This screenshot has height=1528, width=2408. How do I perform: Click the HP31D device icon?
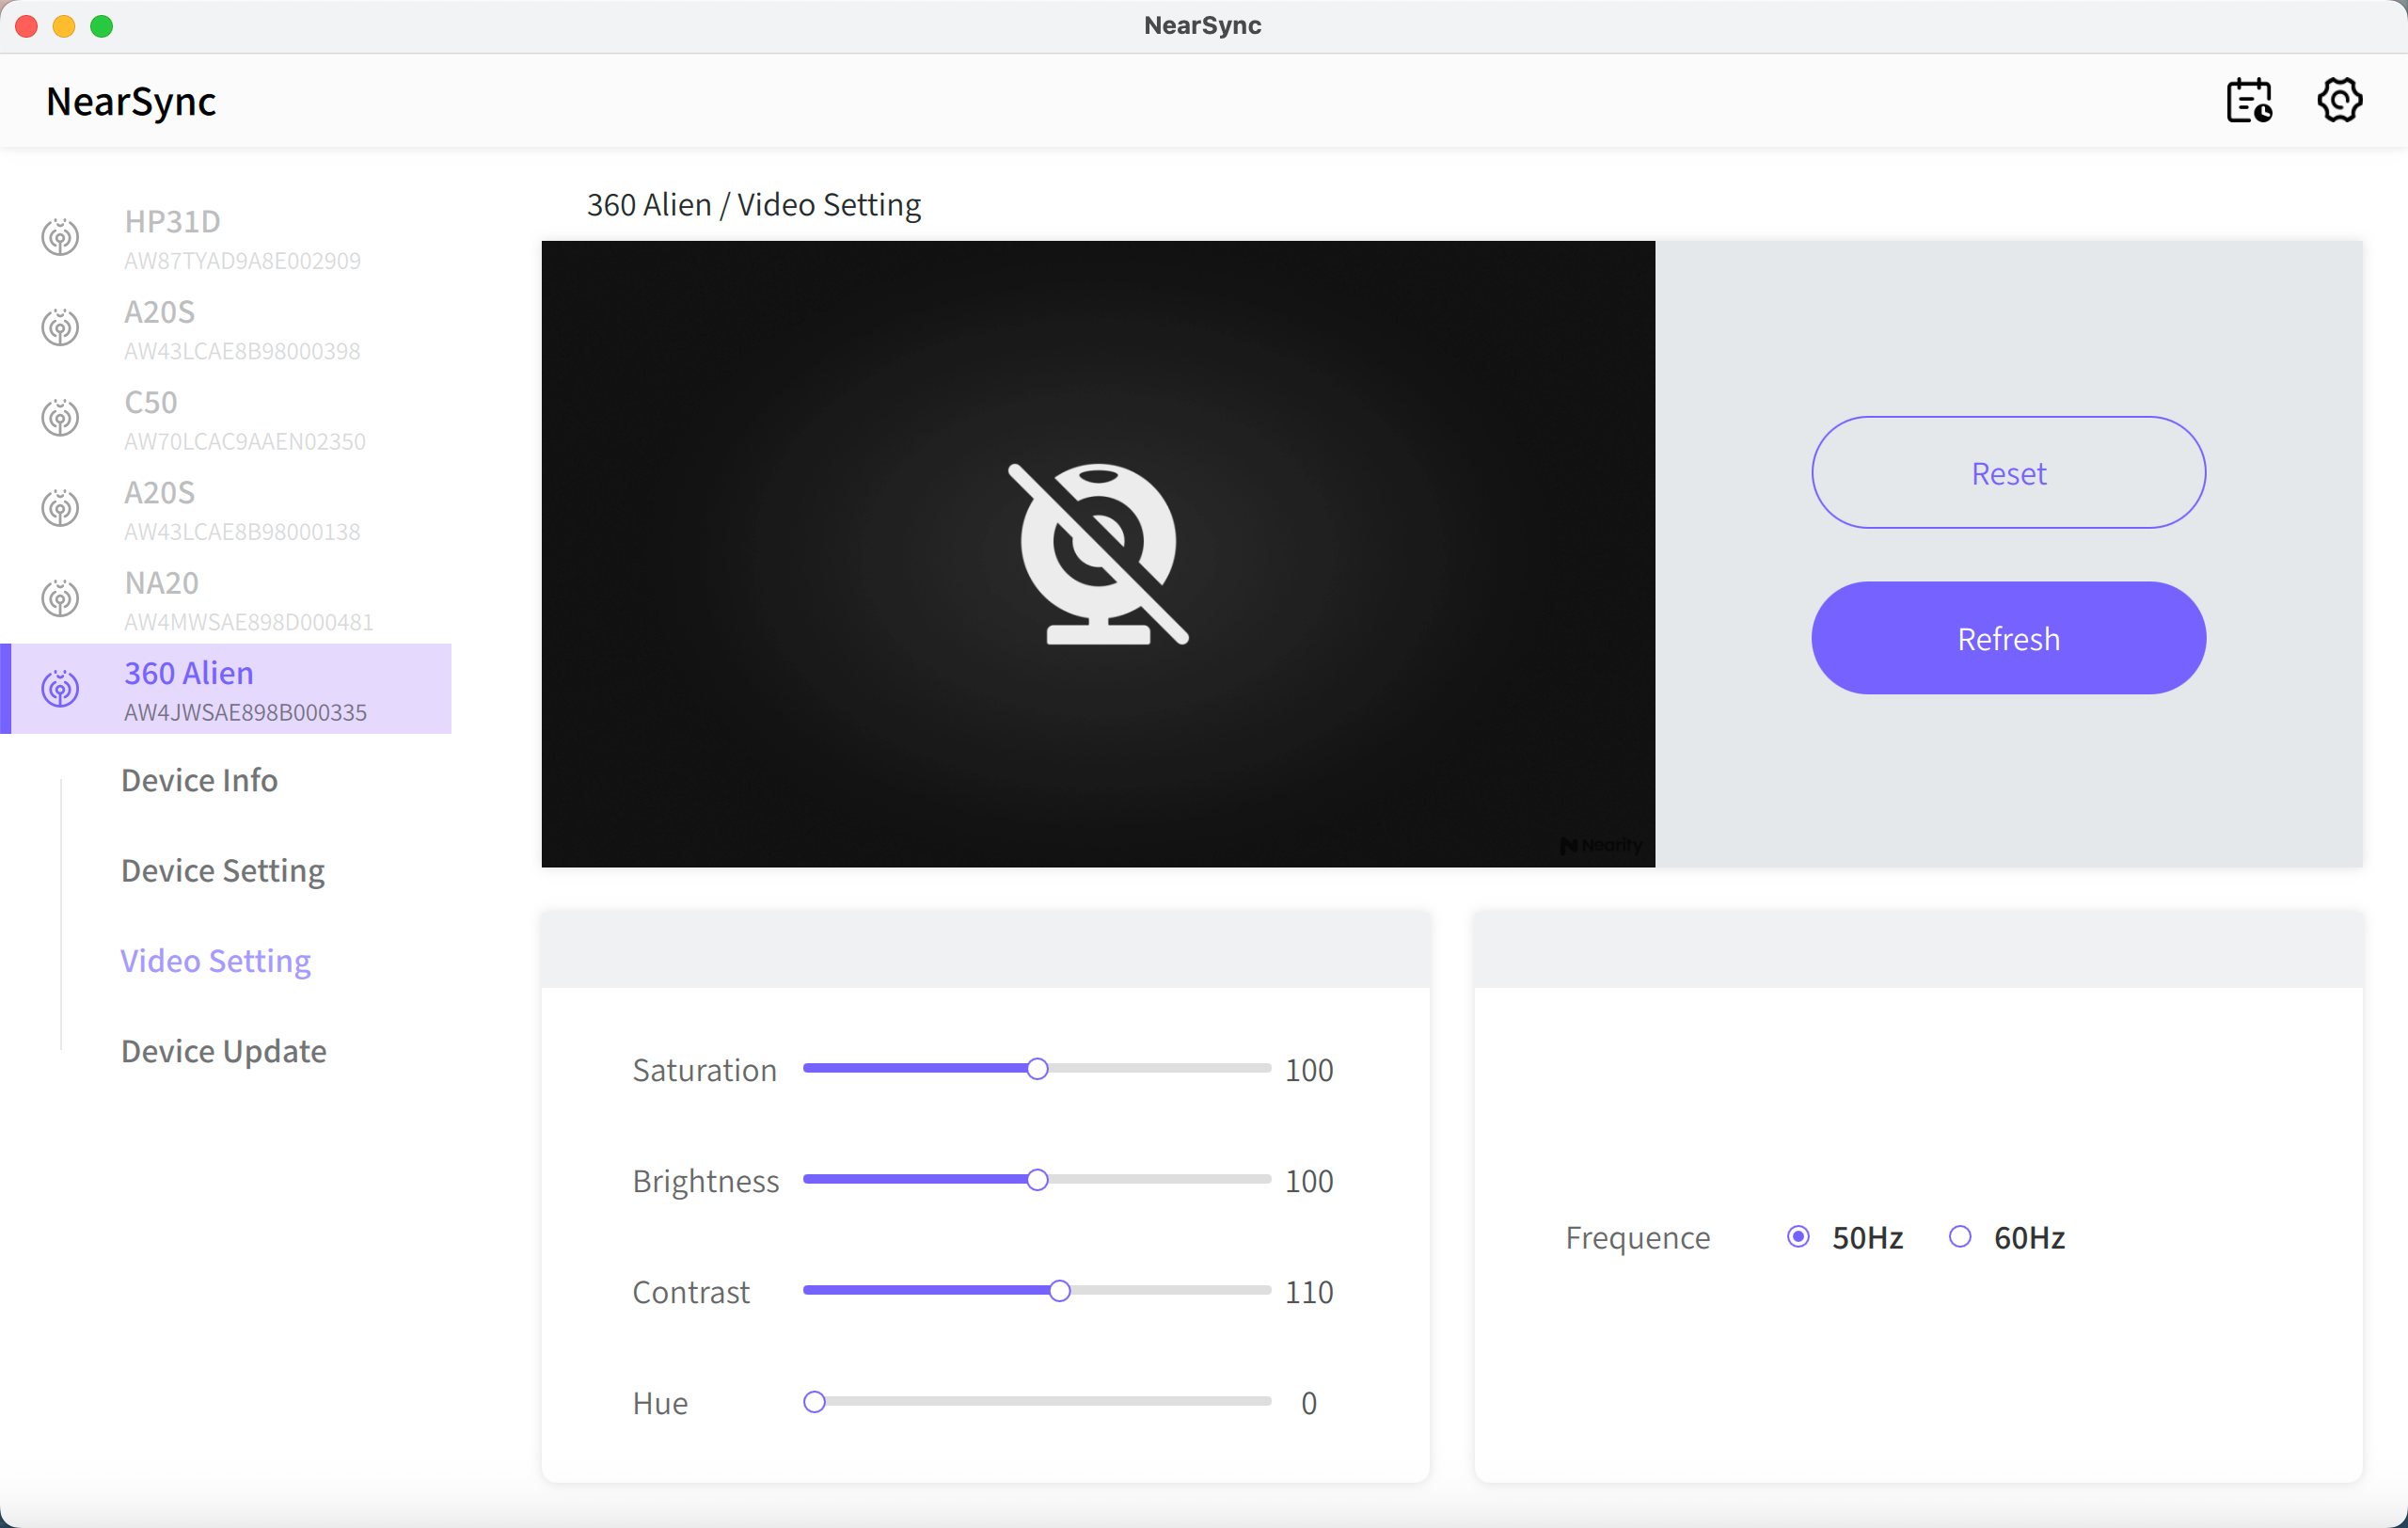click(x=60, y=237)
